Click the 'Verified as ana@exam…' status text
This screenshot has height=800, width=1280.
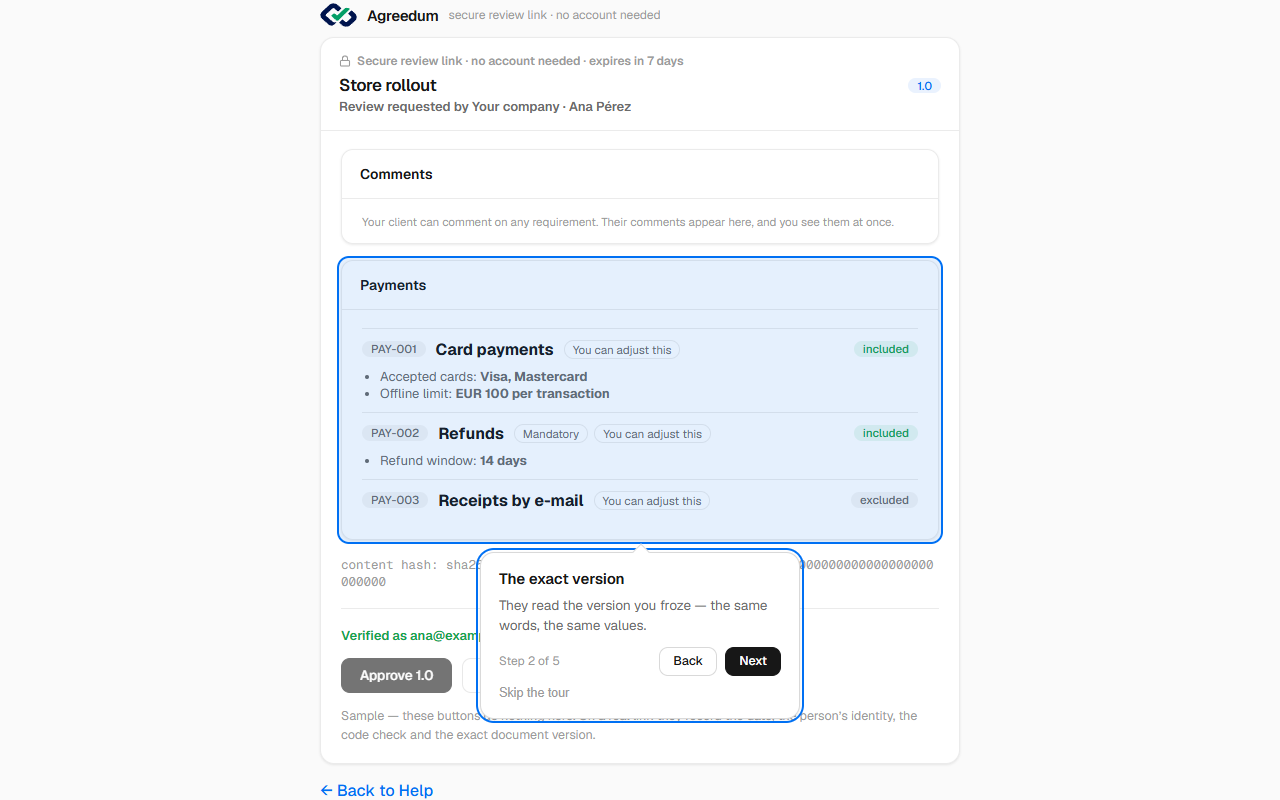pyautogui.click(x=410, y=636)
